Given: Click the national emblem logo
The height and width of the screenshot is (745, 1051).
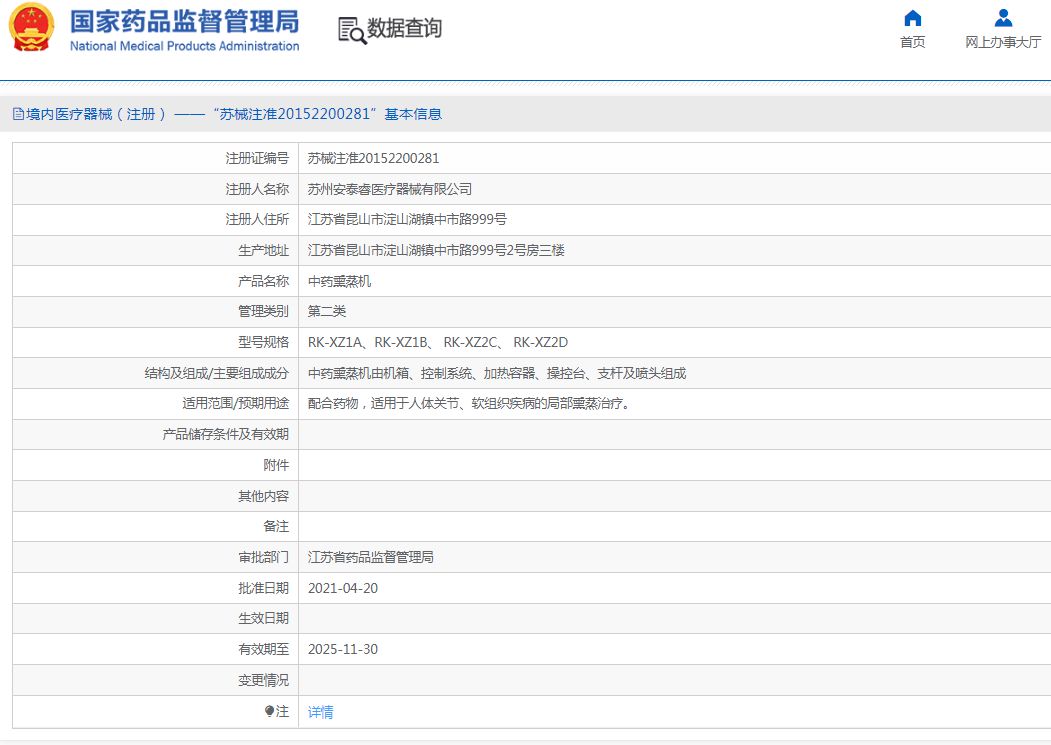Looking at the screenshot, I should [32, 30].
